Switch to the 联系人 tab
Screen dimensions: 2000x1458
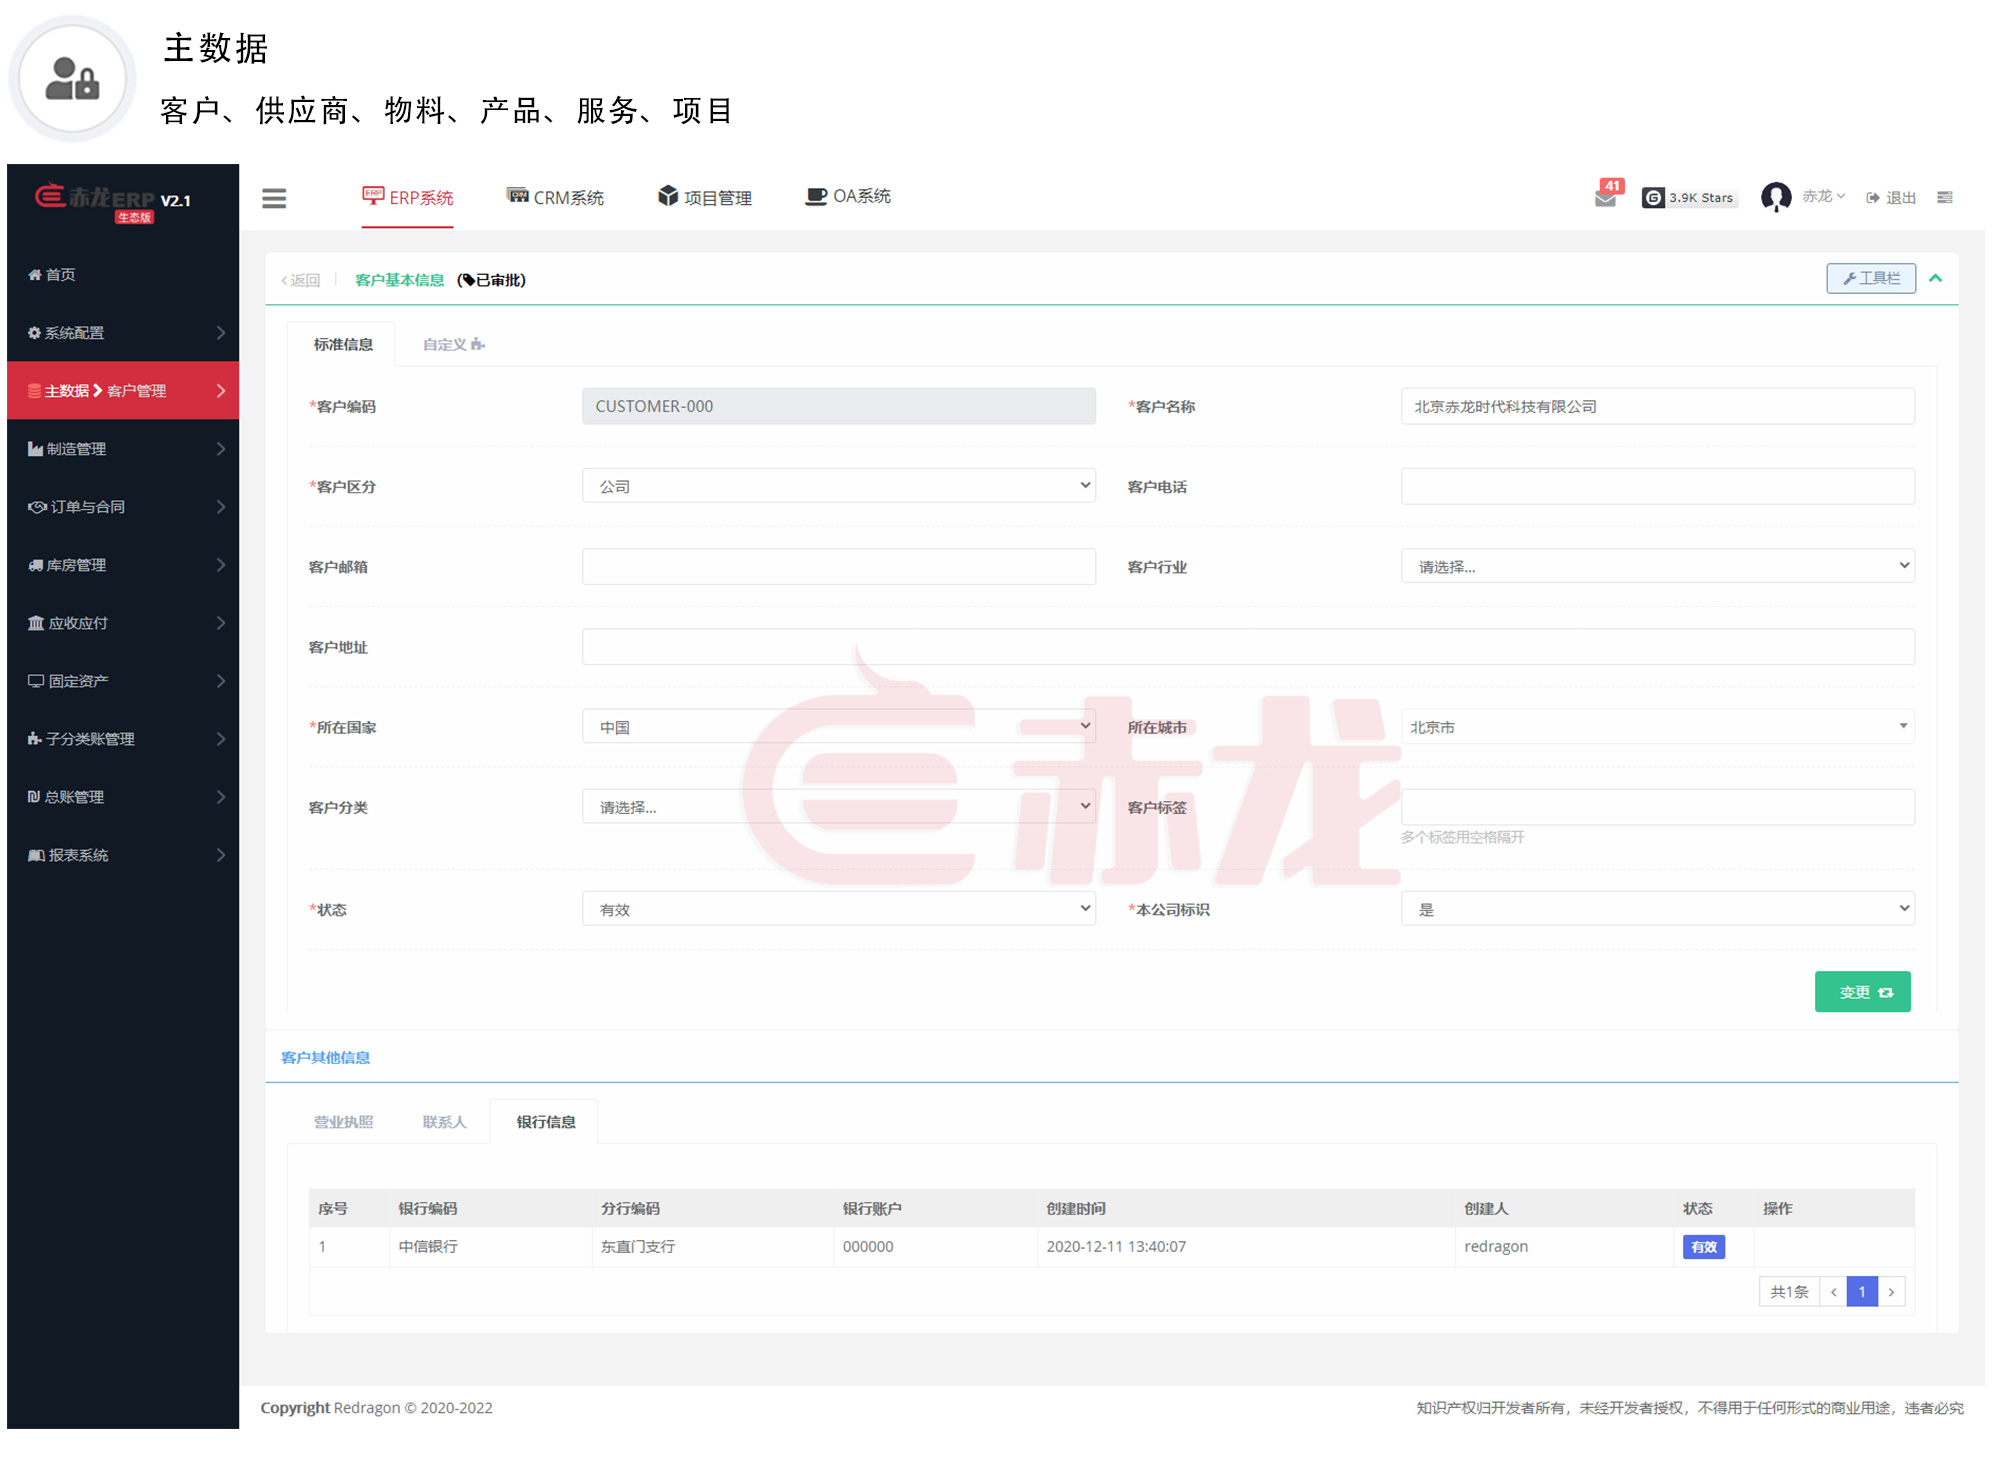(444, 1122)
